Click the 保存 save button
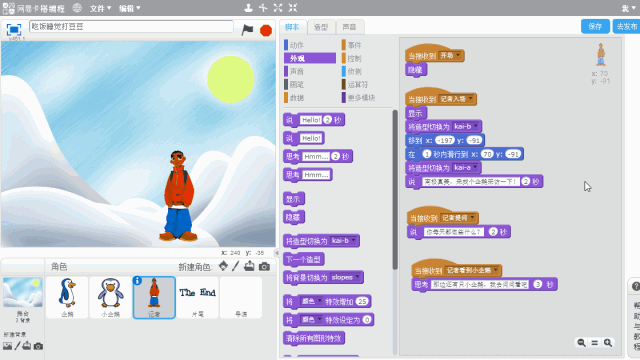The width and height of the screenshot is (640, 360). coord(595,27)
